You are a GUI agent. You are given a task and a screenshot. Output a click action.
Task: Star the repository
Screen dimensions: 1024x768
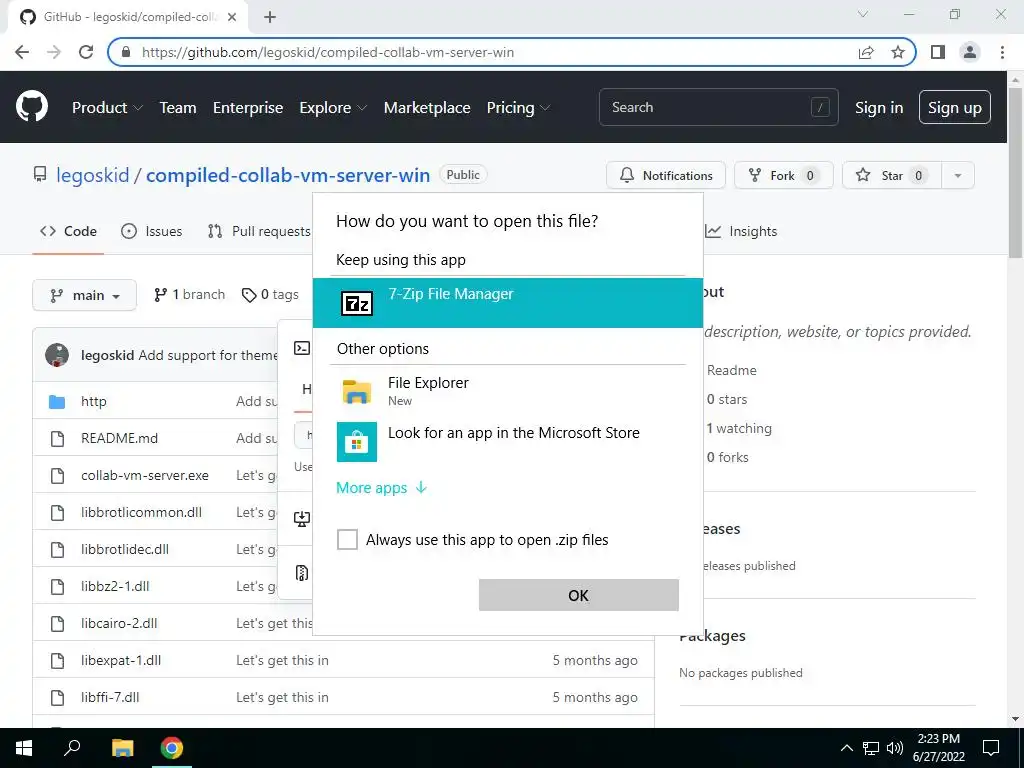892,175
